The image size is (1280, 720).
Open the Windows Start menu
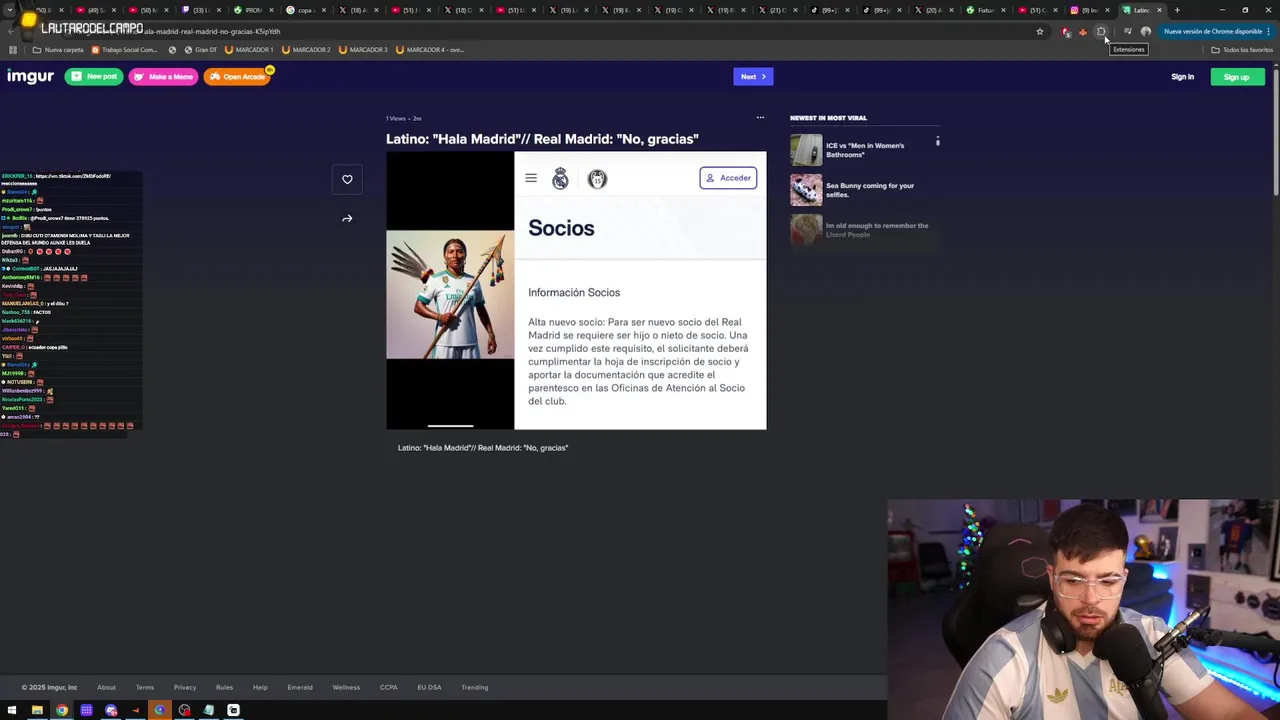(12, 710)
